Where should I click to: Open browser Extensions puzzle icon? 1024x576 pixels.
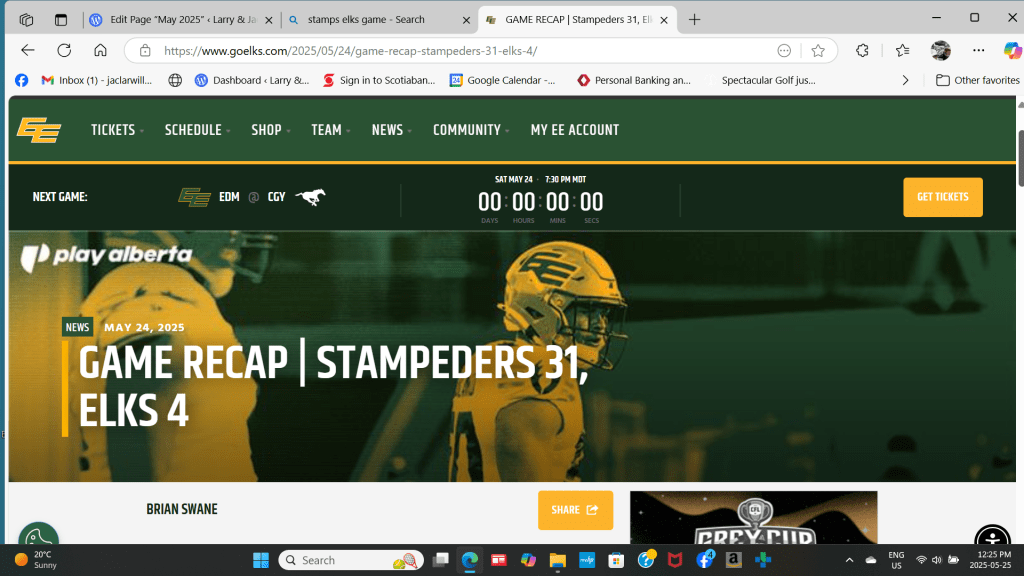[862, 50]
